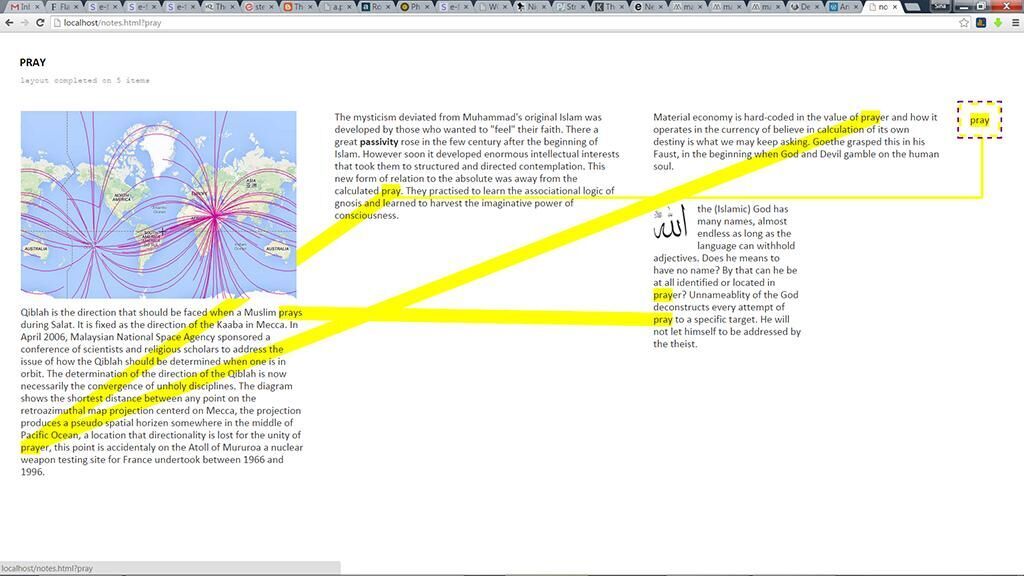Switch to the 'Ph' tab

[413, 7]
